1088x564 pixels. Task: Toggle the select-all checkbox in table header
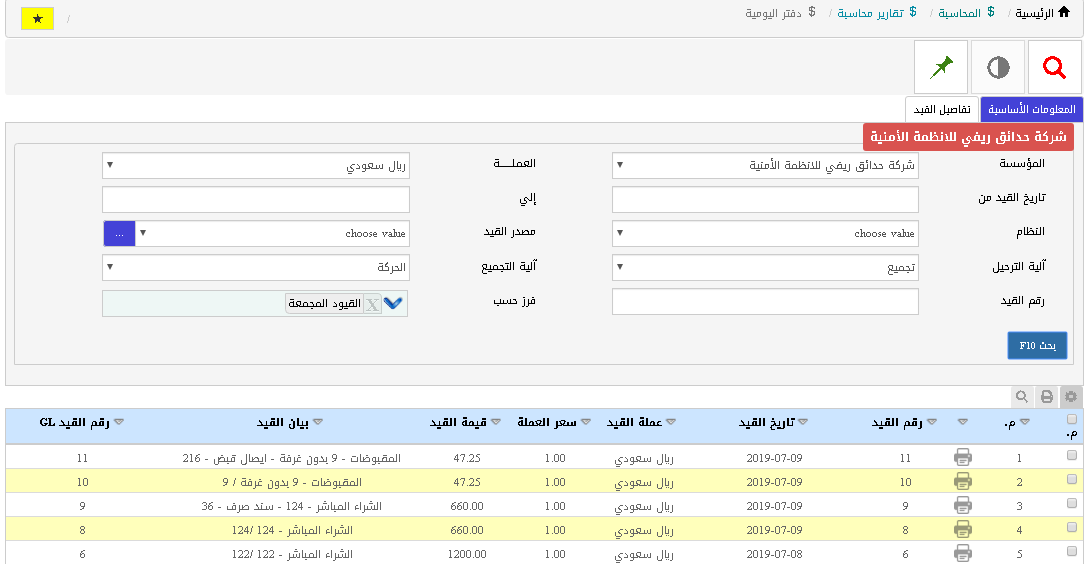pos(1072,420)
